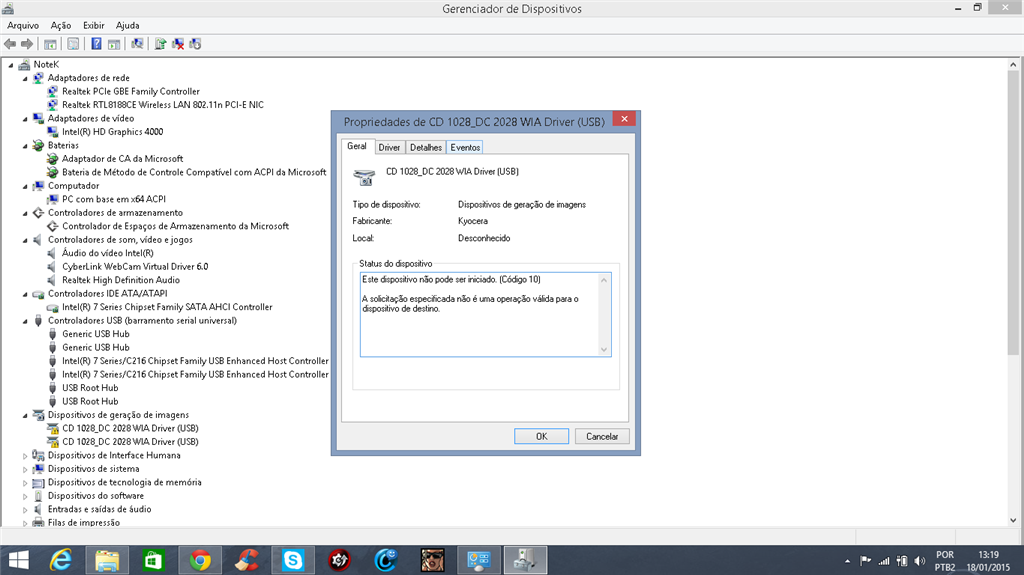The height and width of the screenshot is (575, 1024).
Task: Open CCleaner from taskbar
Action: point(246,560)
